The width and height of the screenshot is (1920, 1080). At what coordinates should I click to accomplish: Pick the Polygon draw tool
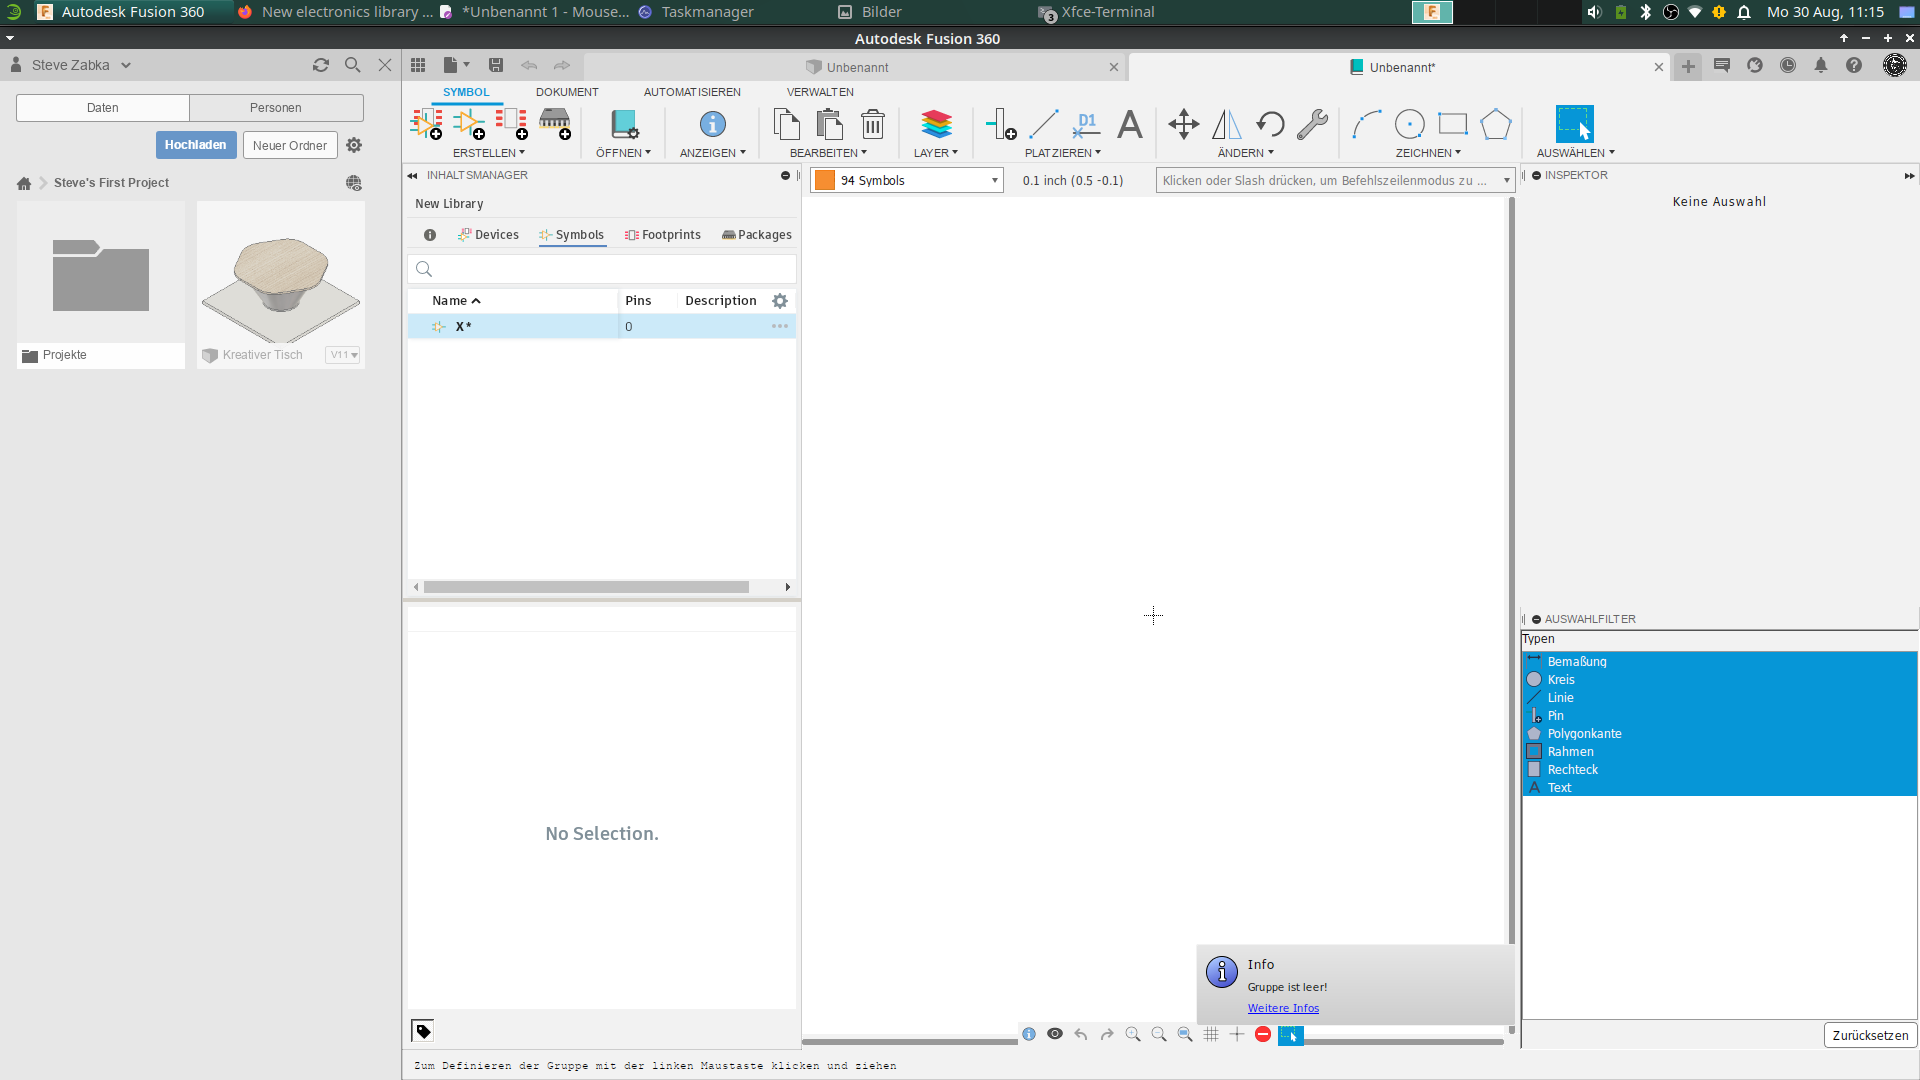1495,125
